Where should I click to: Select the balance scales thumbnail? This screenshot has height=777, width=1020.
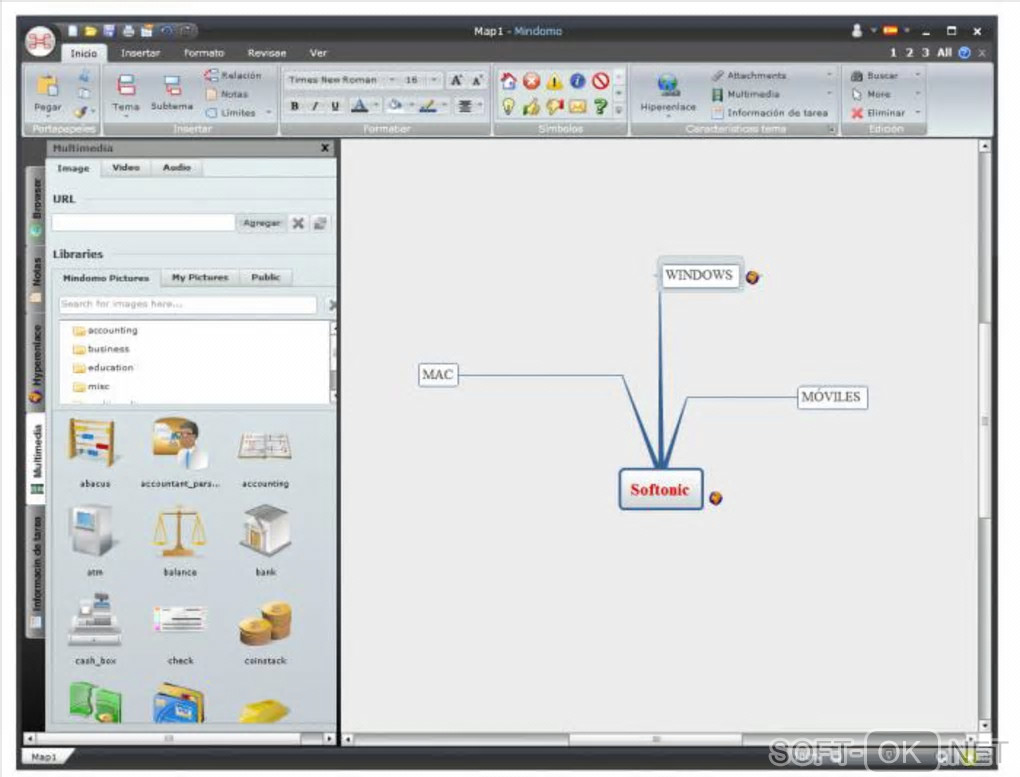(x=179, y=532)
